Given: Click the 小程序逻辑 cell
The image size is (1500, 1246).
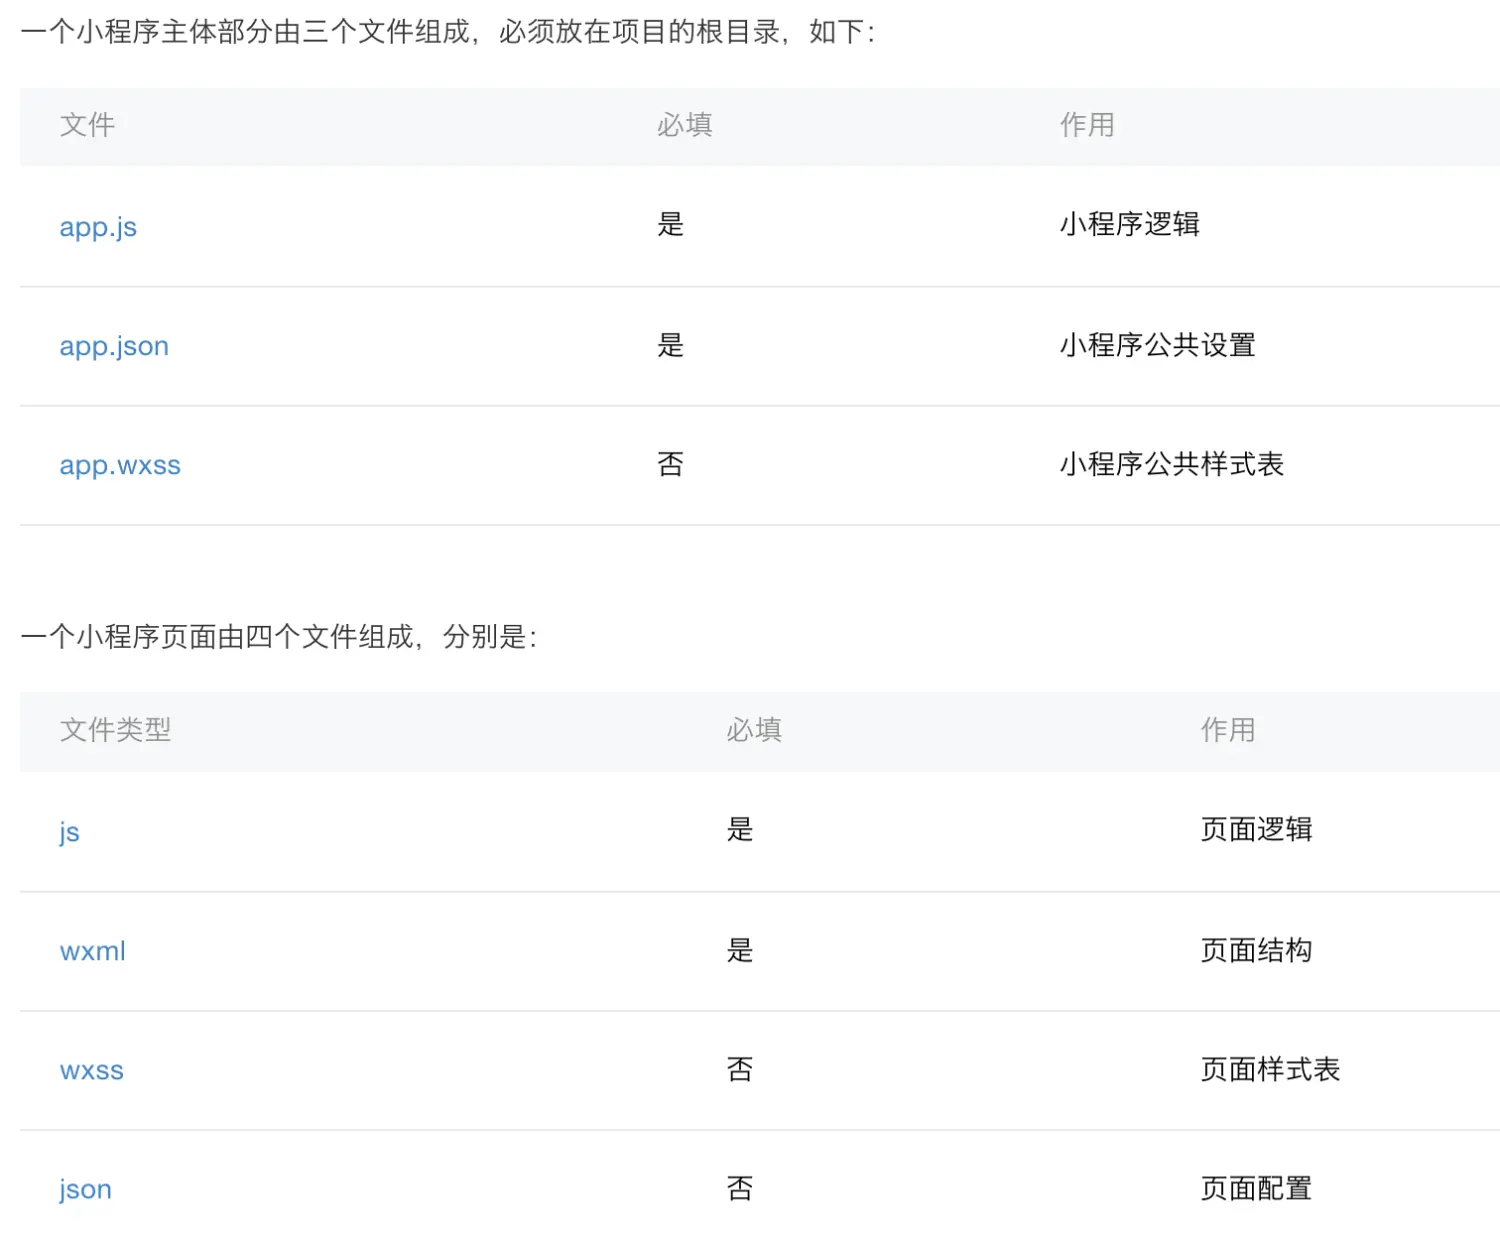Looking at the screenshot, I should 1129,224.
